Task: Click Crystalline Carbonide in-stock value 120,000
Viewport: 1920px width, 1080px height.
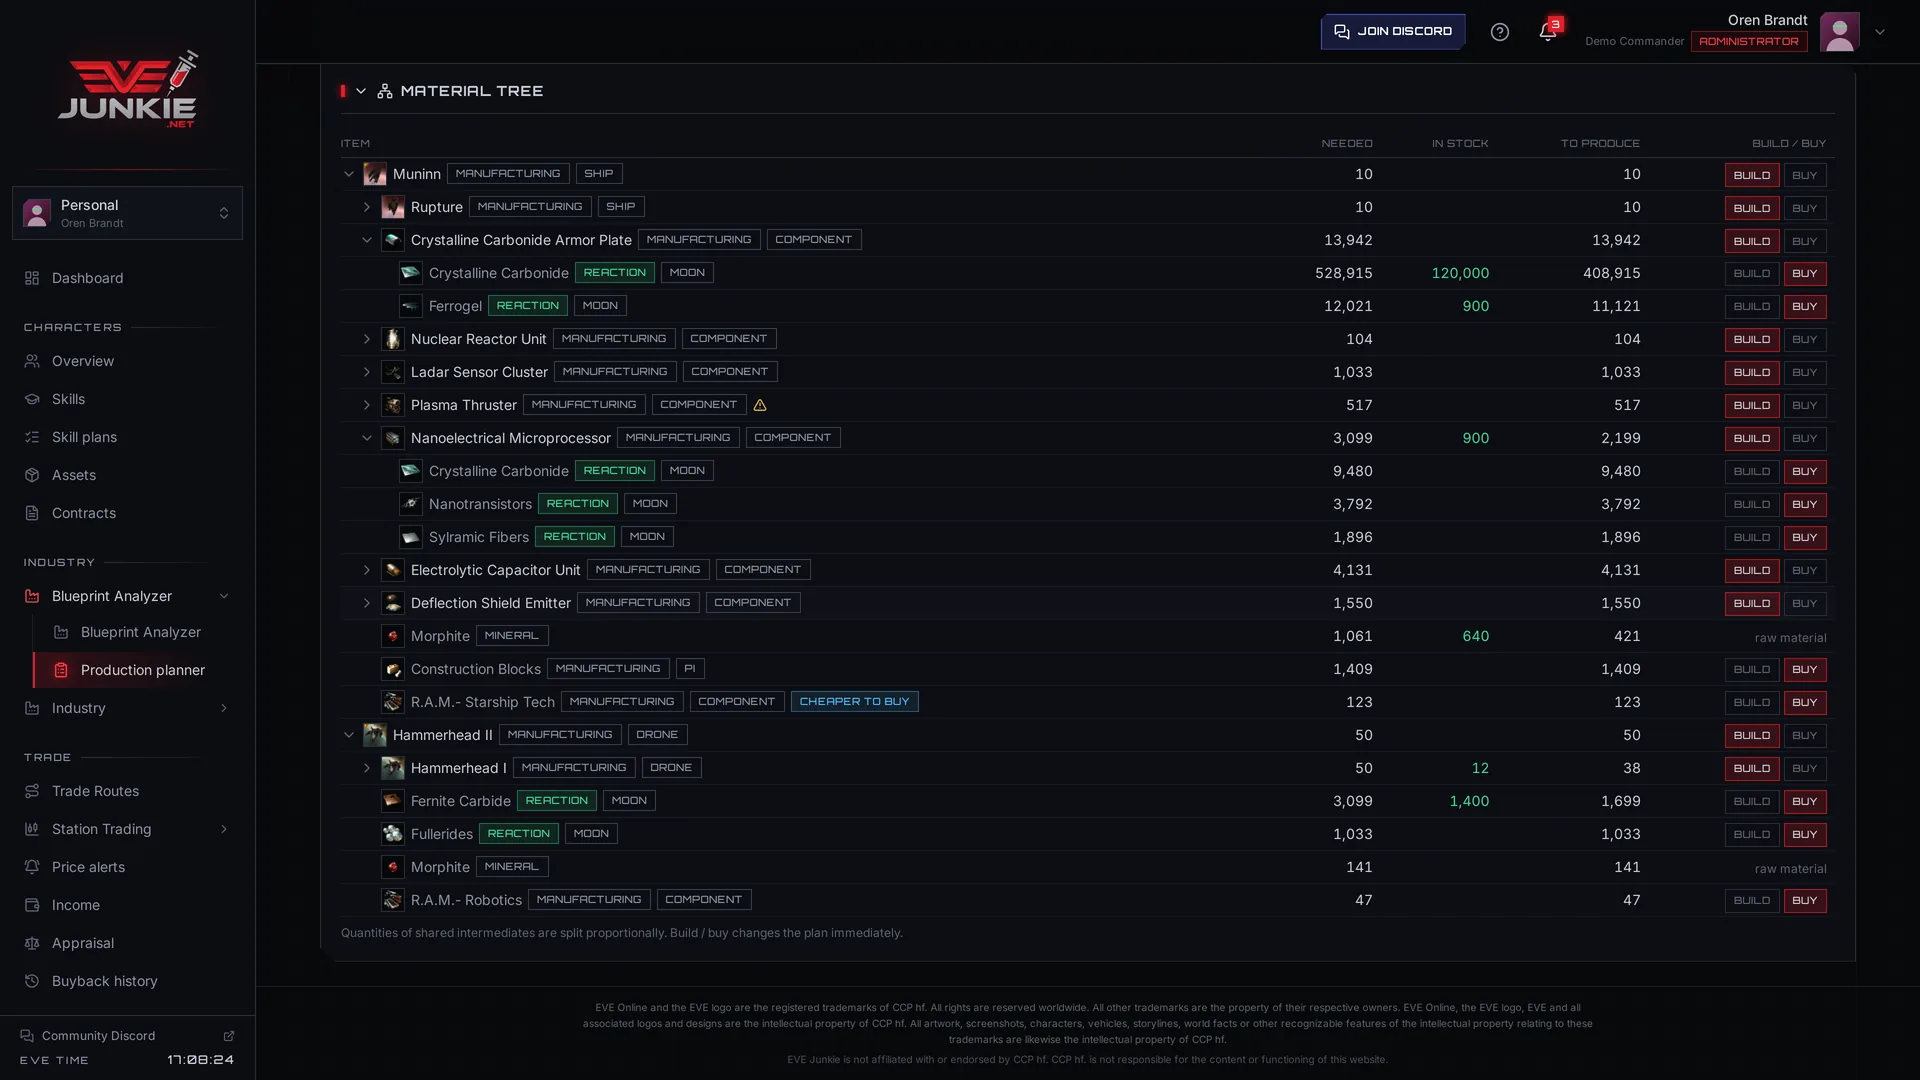Action: pos(1460,273)
